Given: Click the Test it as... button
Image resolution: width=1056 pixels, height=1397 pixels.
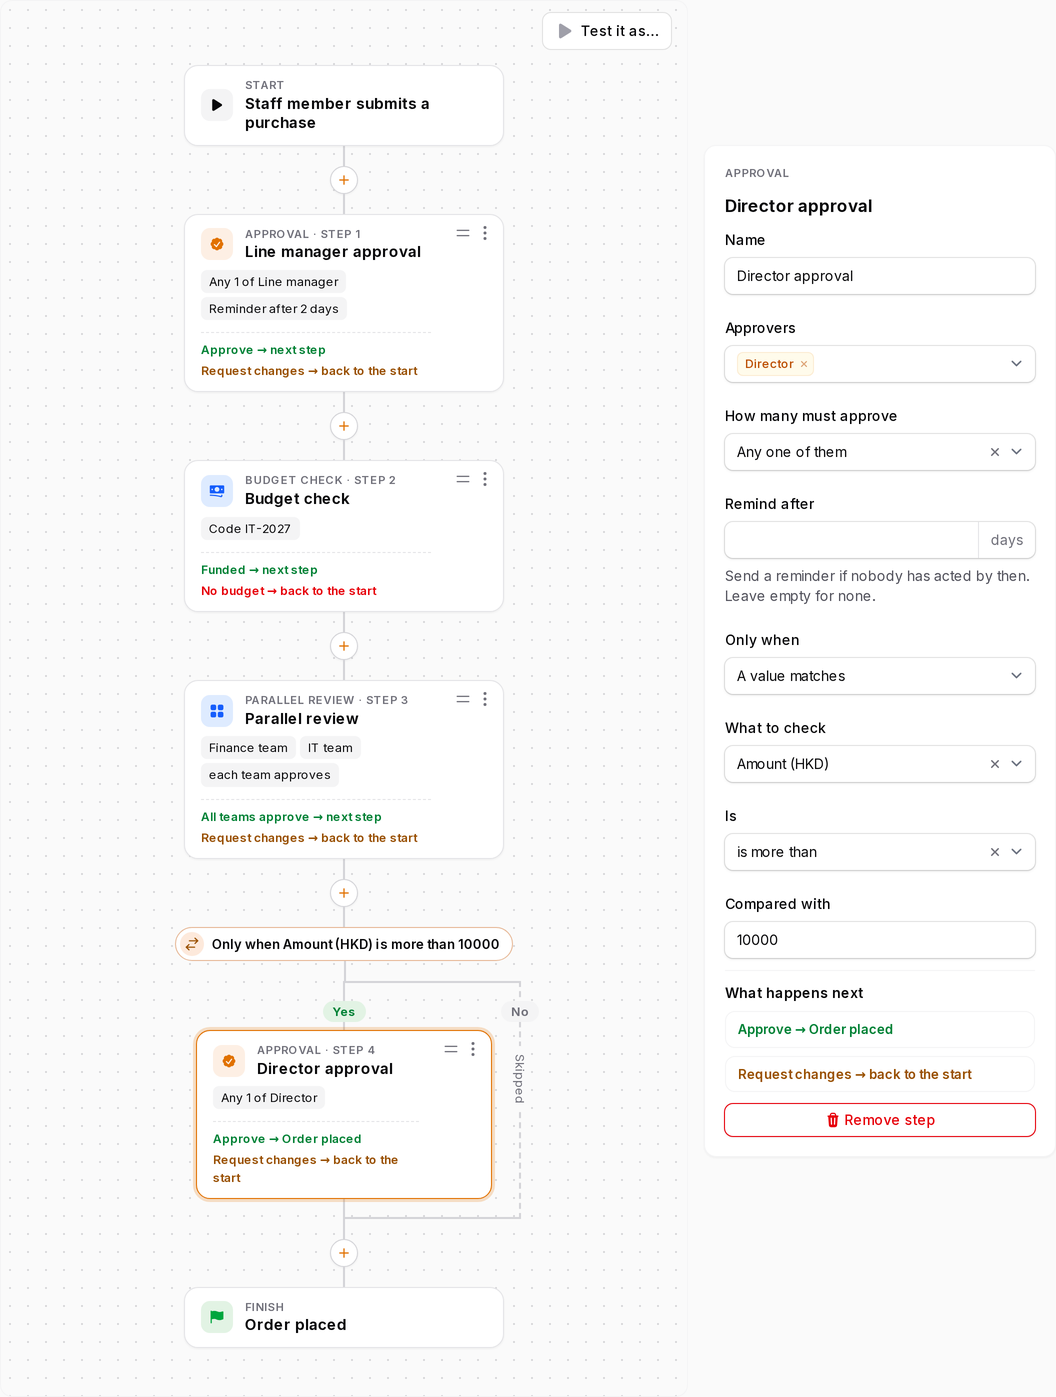Looking at the screenshot, I should pyautogui.click(x=607, y=31).
